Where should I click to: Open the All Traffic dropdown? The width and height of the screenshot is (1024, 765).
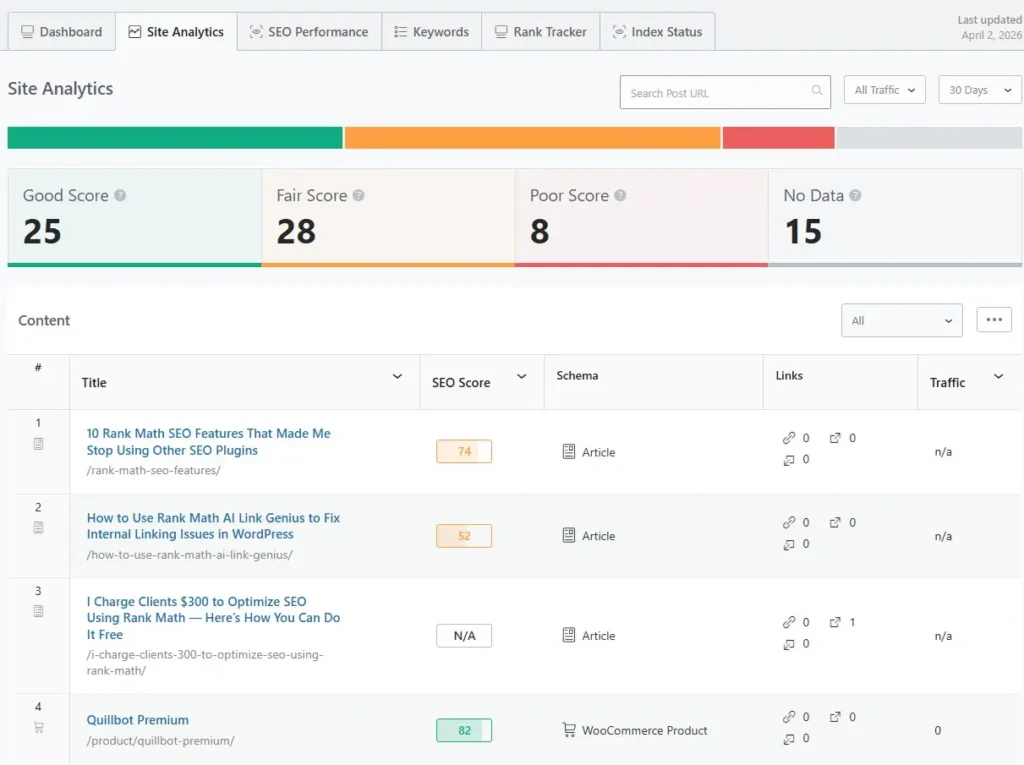(x=884, y=89)
